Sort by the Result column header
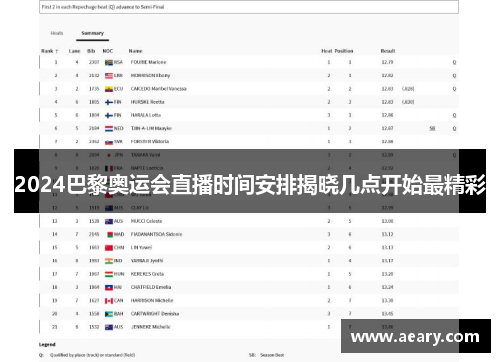The image size is (500, 362). pos(388,51)
